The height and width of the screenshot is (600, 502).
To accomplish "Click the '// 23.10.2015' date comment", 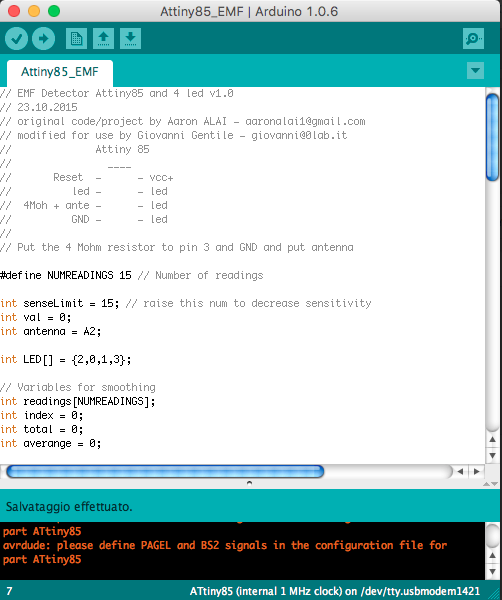I will (39, 108).
